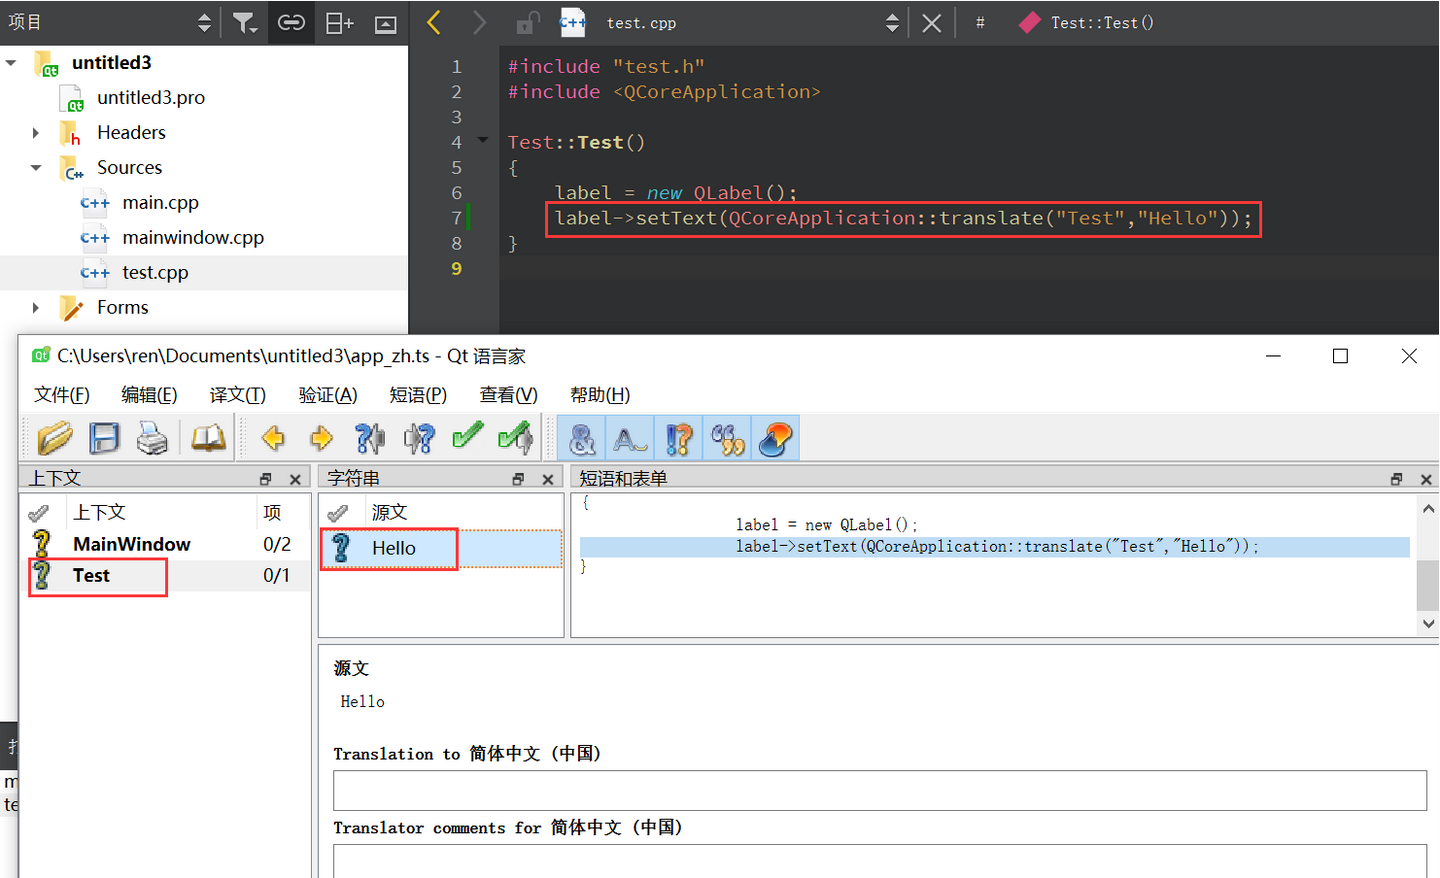Toggle the accelerators validation
Viewport: 1440px width, 878px height.
[581, 438]
